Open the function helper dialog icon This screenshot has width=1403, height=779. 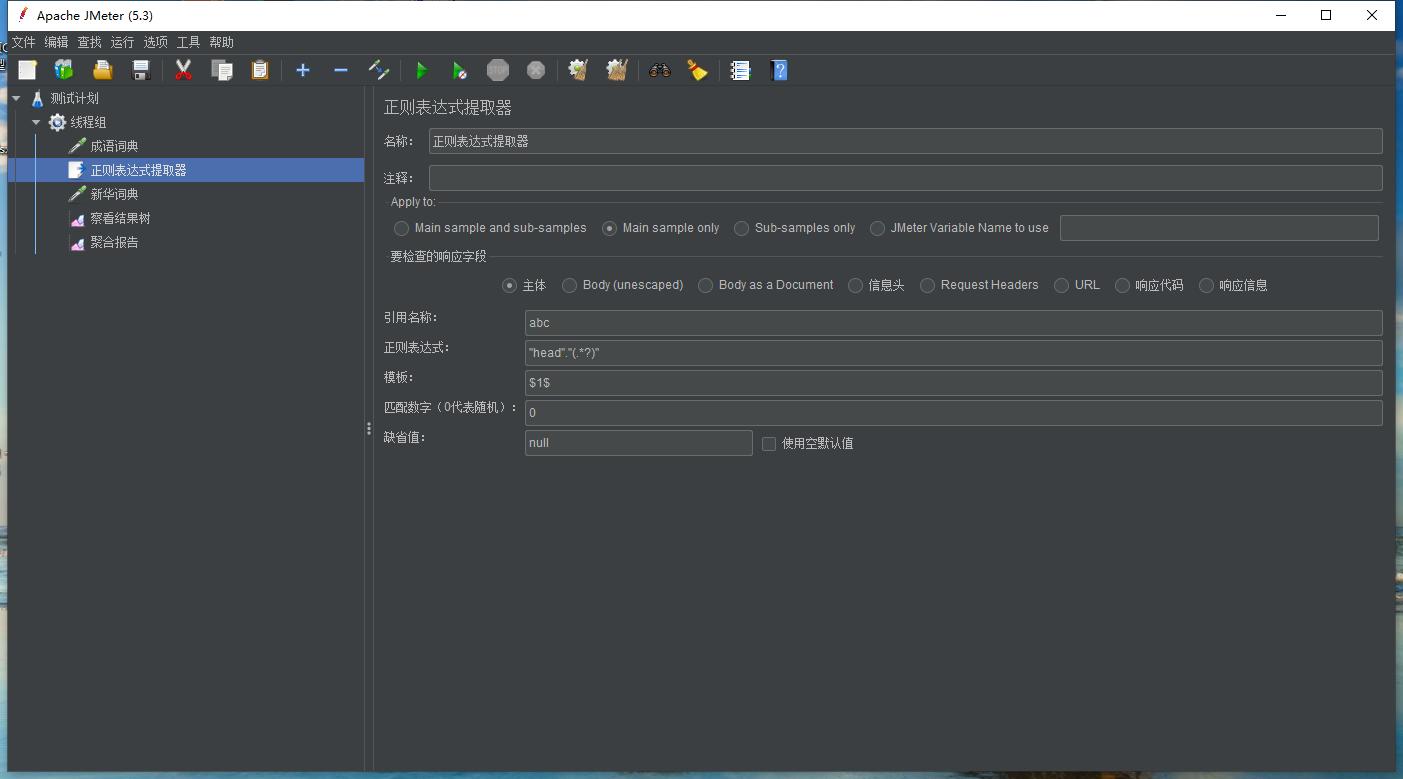pyautogui.click(x=740, y=70)
